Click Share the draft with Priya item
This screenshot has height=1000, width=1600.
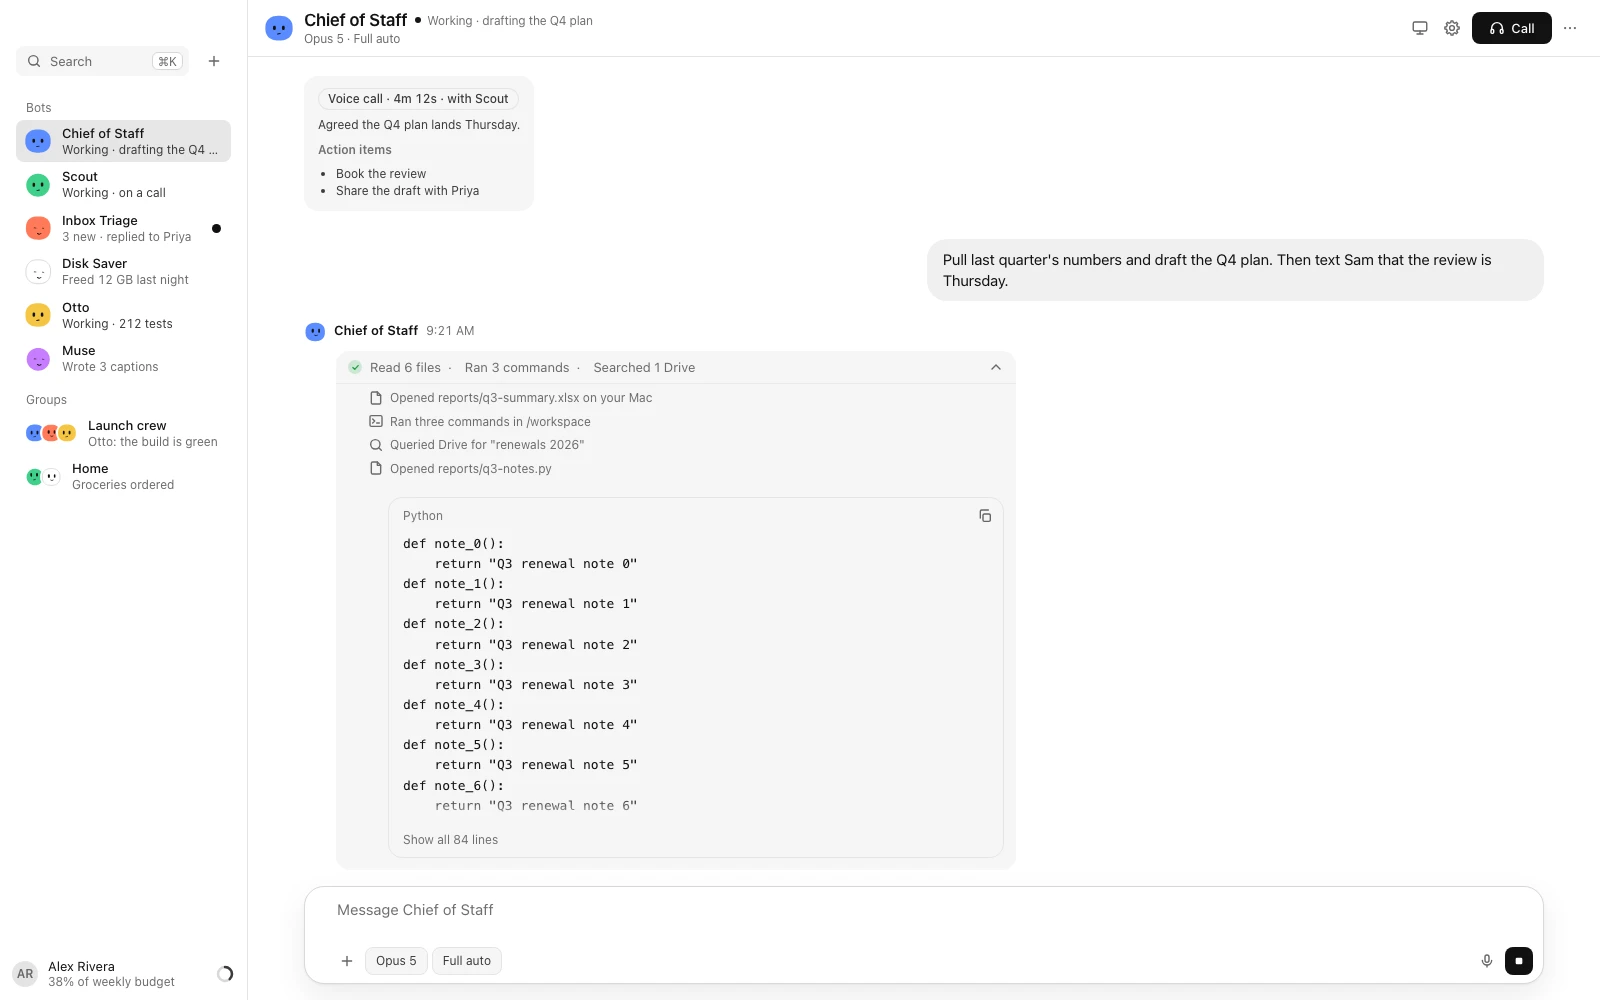coord(407,191)
